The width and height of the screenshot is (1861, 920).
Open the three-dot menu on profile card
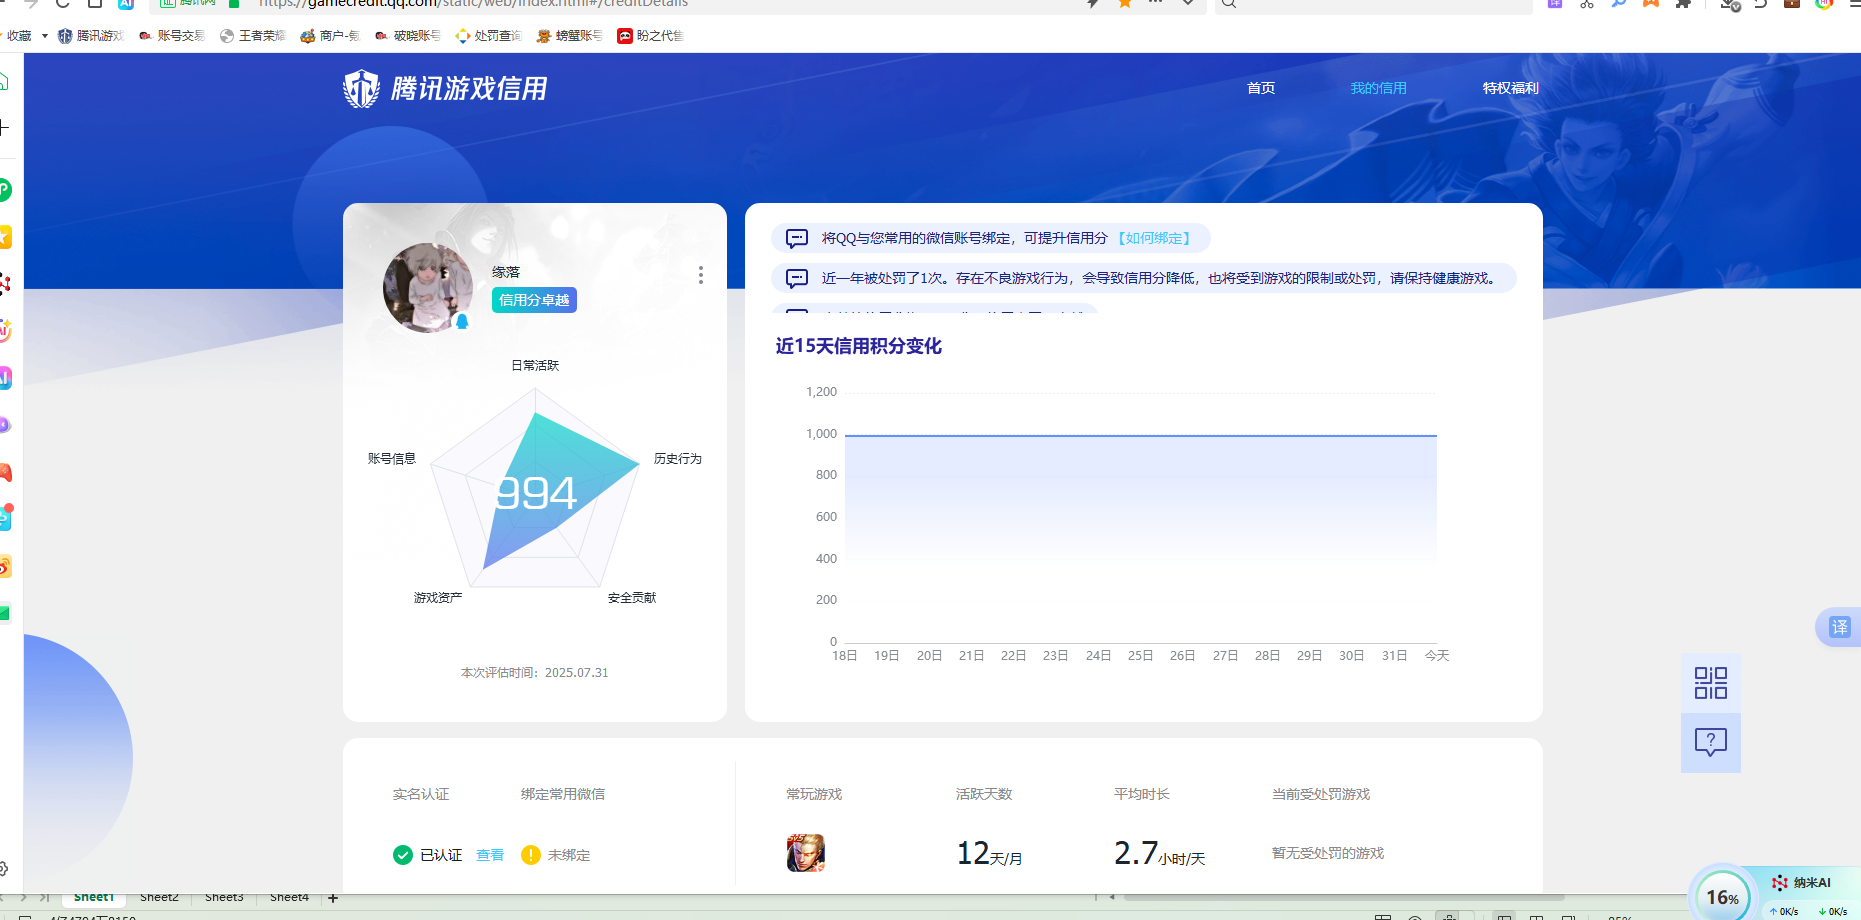click(x=700, y=275)
